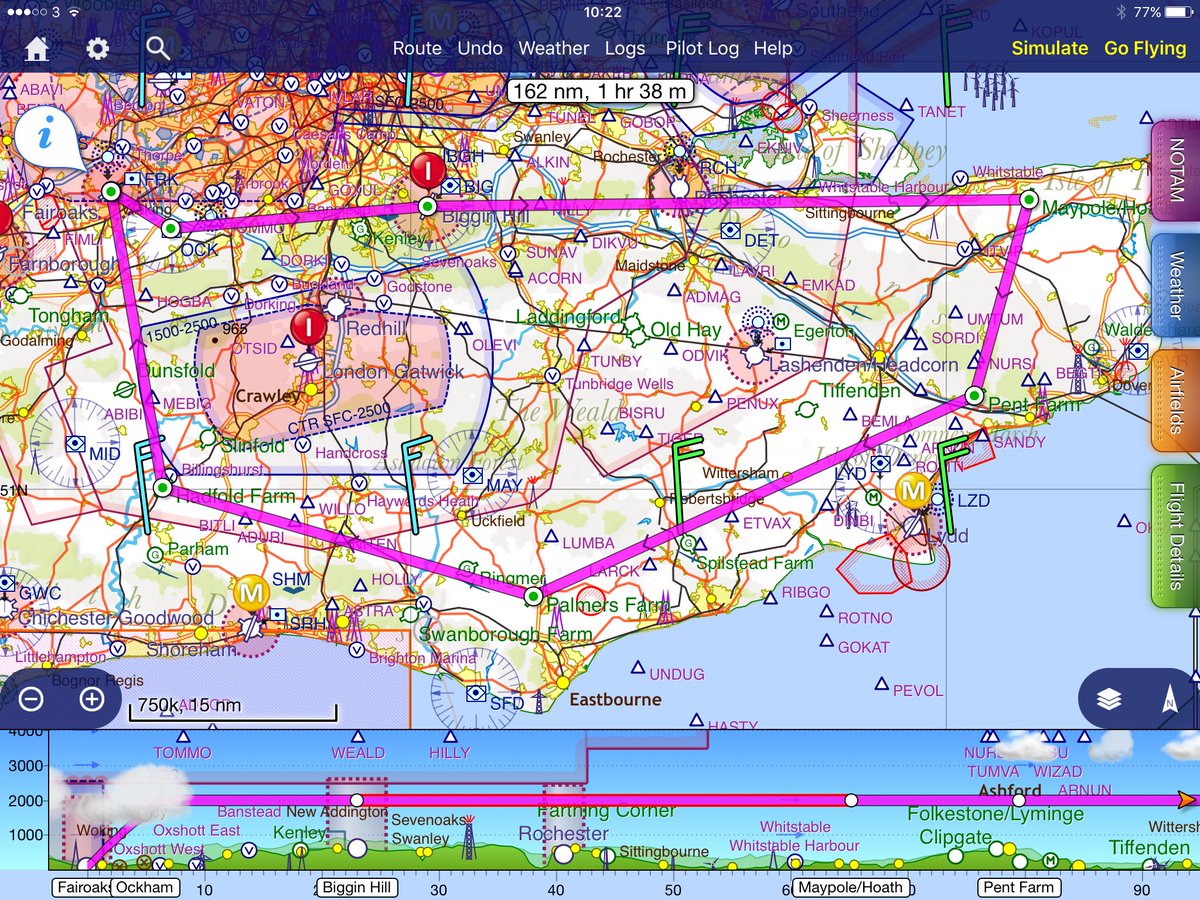The width and height of the screenshot is (1200, 900).
Task: Tap the Ockham label in profile view
Action: 144,888
